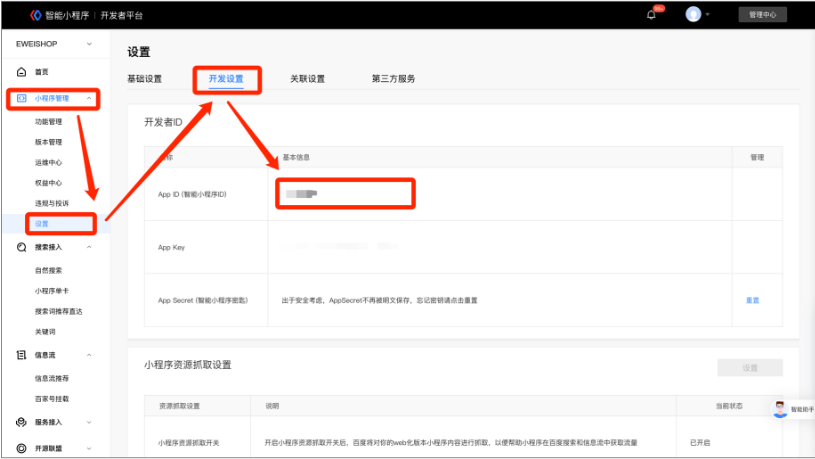Click the 设置 button for resource crawling
Image resolution: width=815 pixels, height=459 pixels.
[x=750, y=368]
